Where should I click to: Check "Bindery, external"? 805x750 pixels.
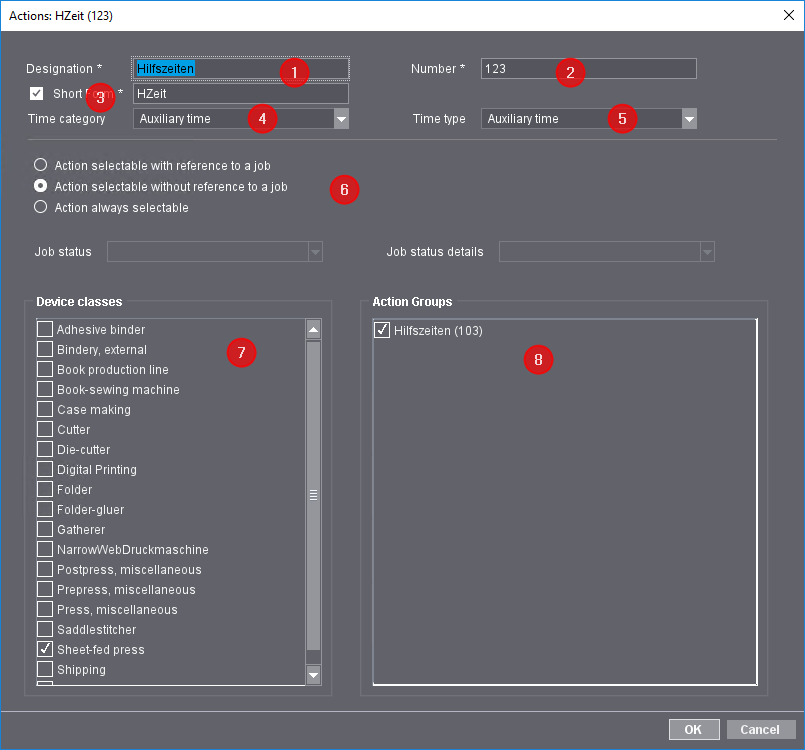[43, 349]
